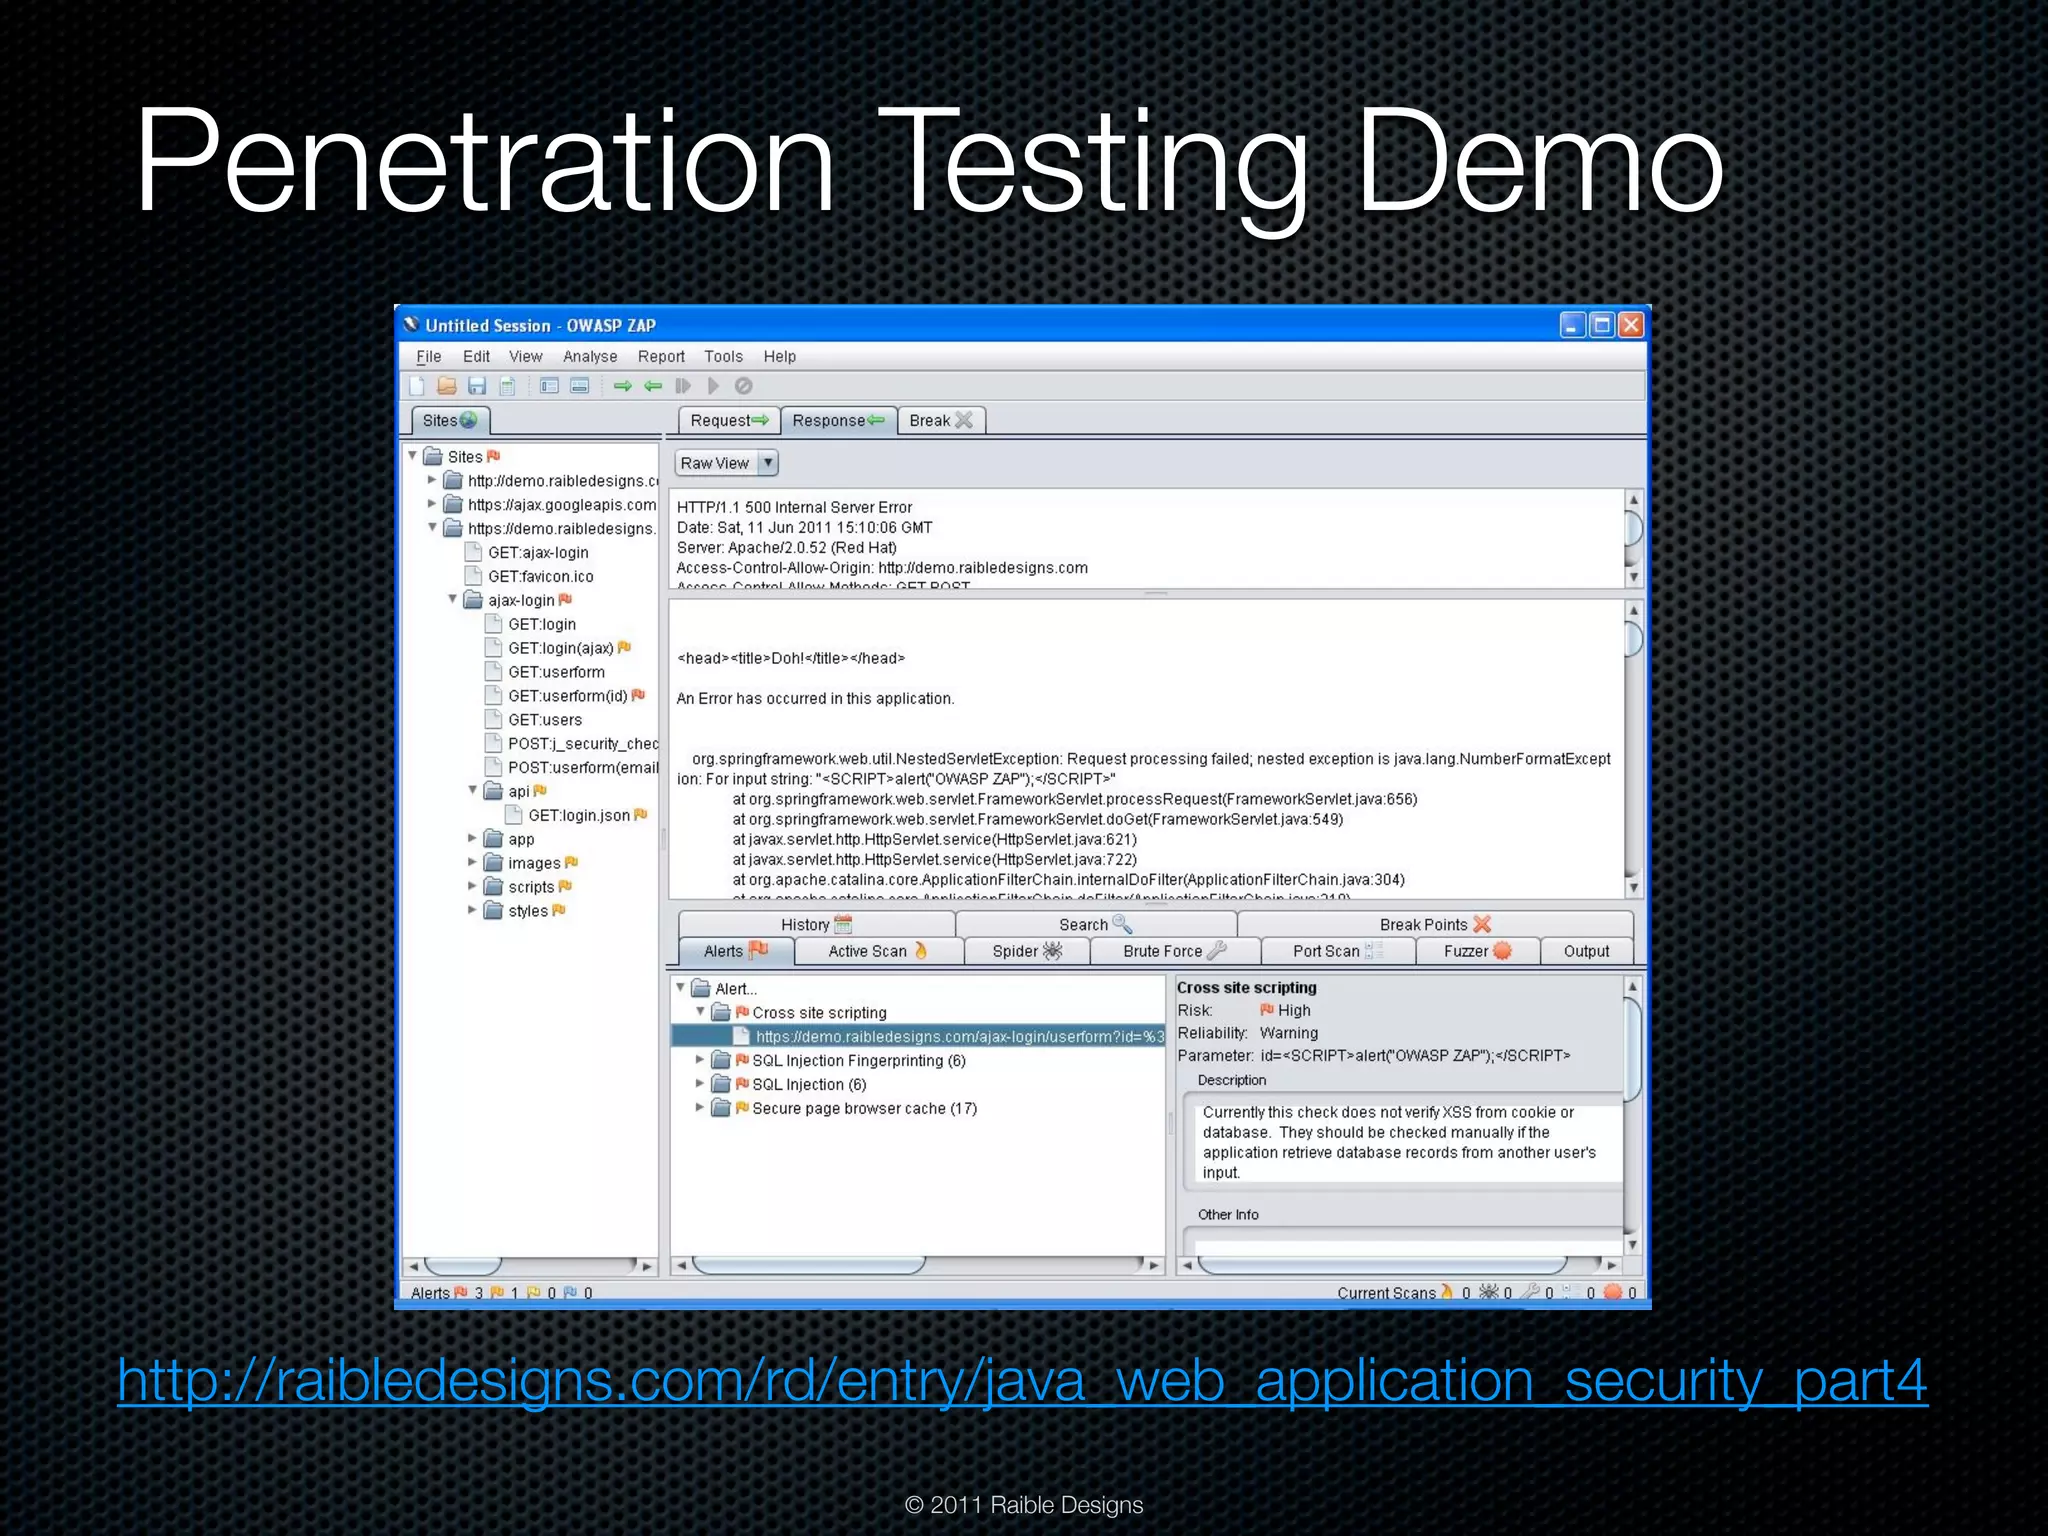The width and height of the screenshot is (2048, 1536).
Task: Click the Save Session floppy icon
Action: coord(477,386)
